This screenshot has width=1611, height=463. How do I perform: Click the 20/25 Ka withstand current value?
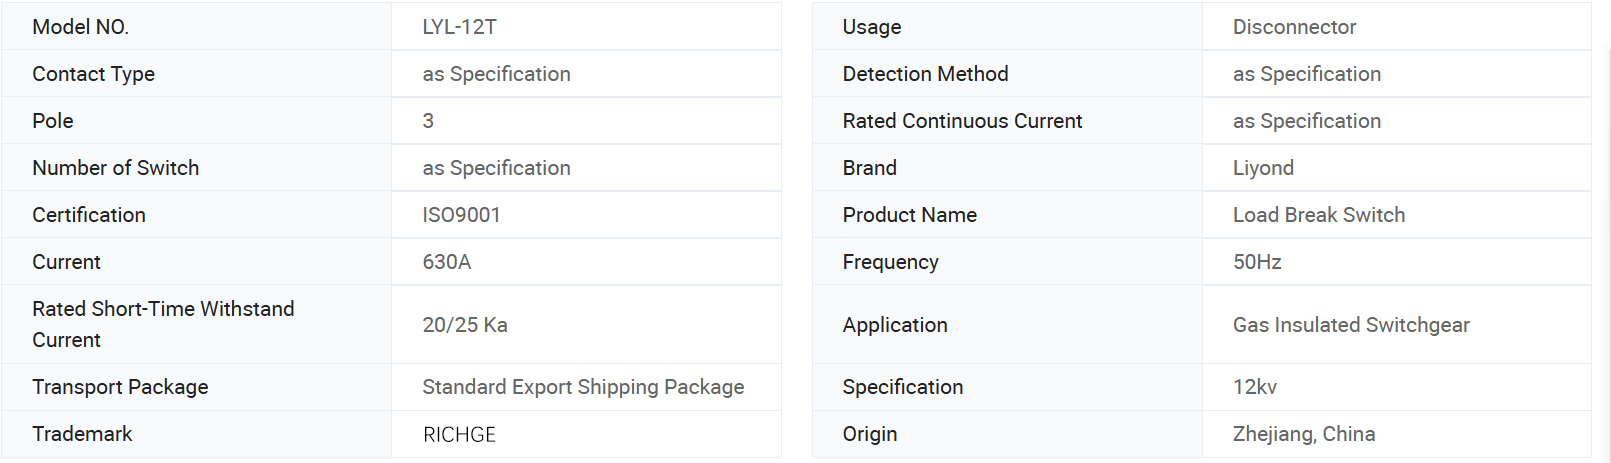(465, 325)
